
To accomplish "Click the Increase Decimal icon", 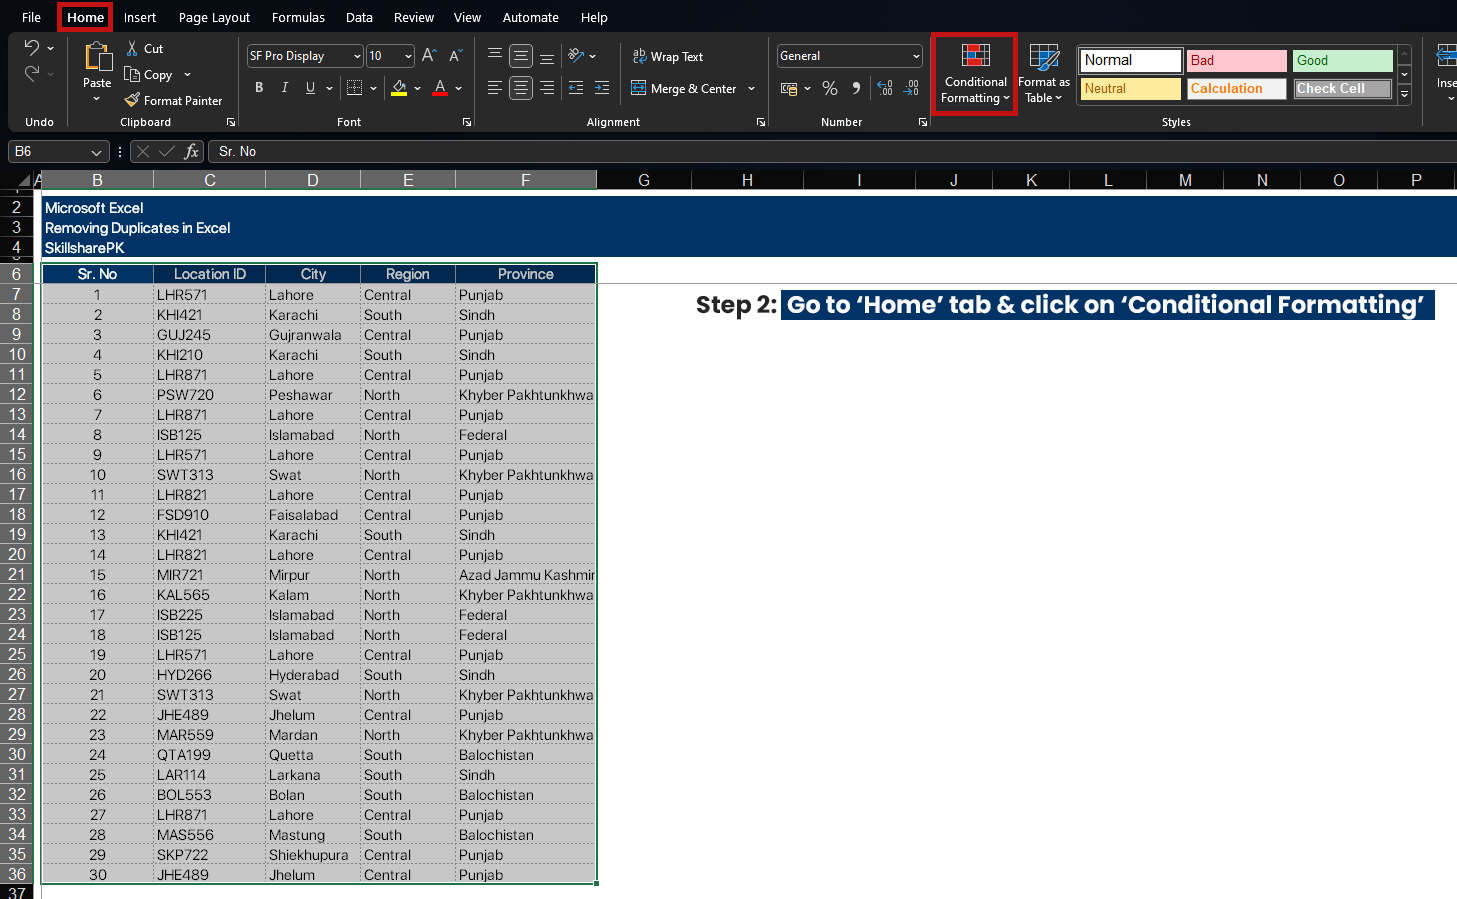I will coord(885,88).
